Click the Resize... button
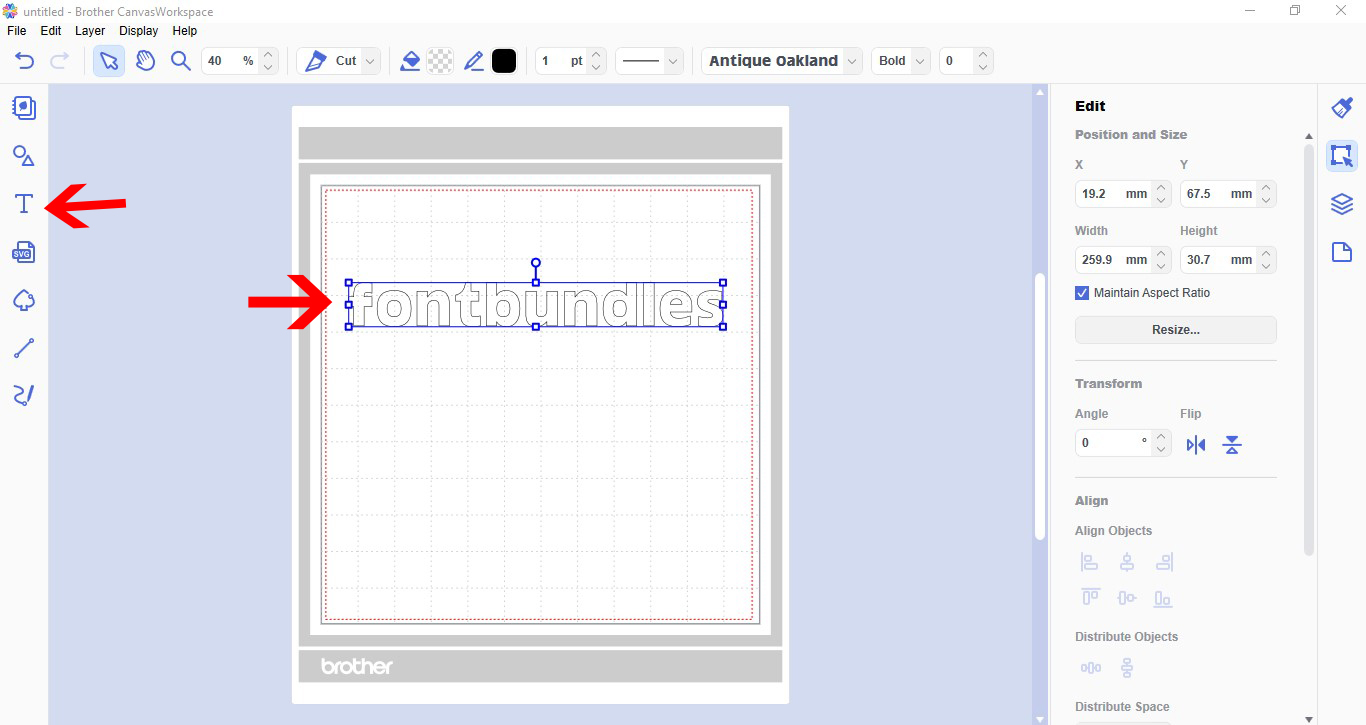This screenshot has height=725, width=1366. (x=1176, y=330)
